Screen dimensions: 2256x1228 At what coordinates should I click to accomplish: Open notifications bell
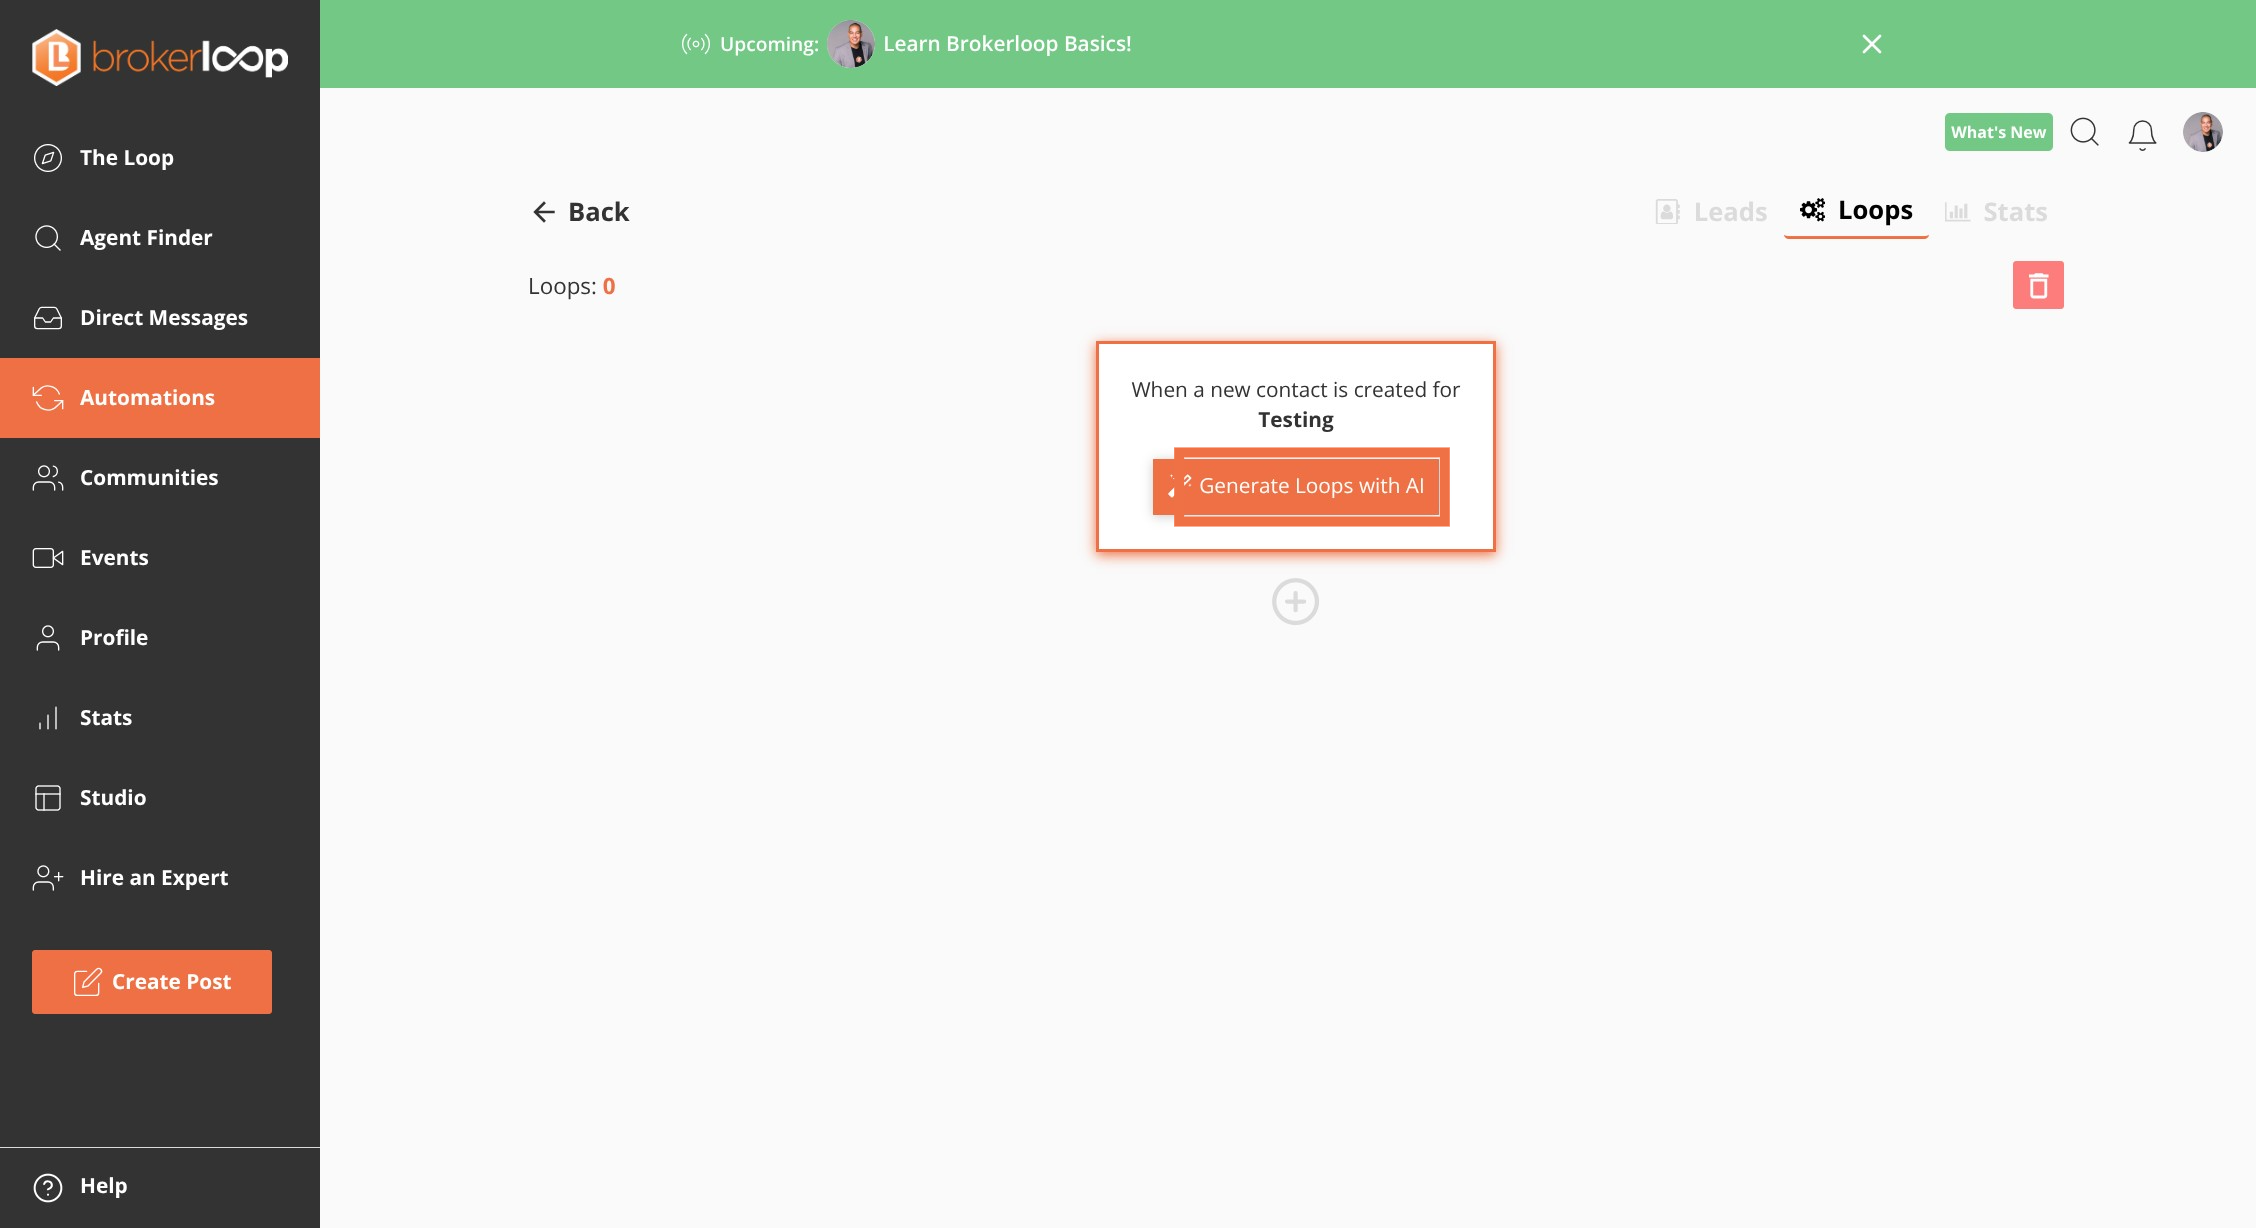coord(2142,134)
